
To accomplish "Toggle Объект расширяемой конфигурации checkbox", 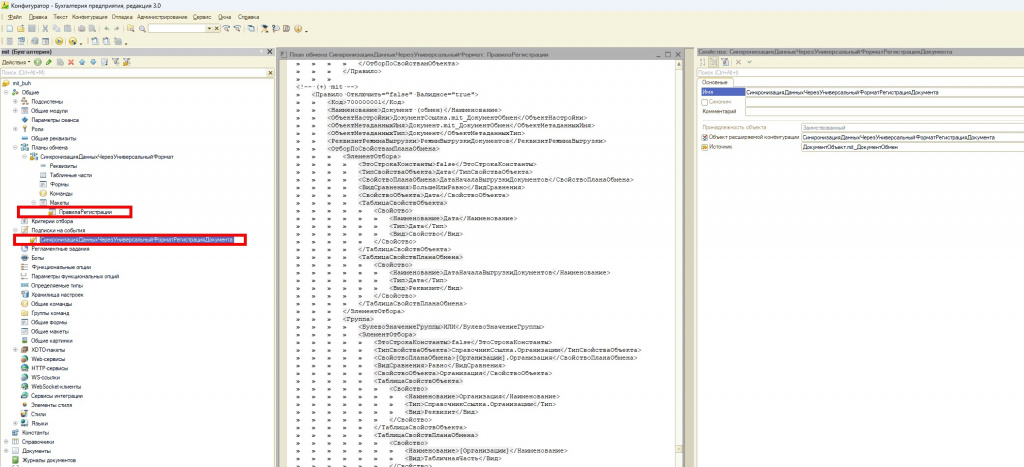I will coord(704,137).
